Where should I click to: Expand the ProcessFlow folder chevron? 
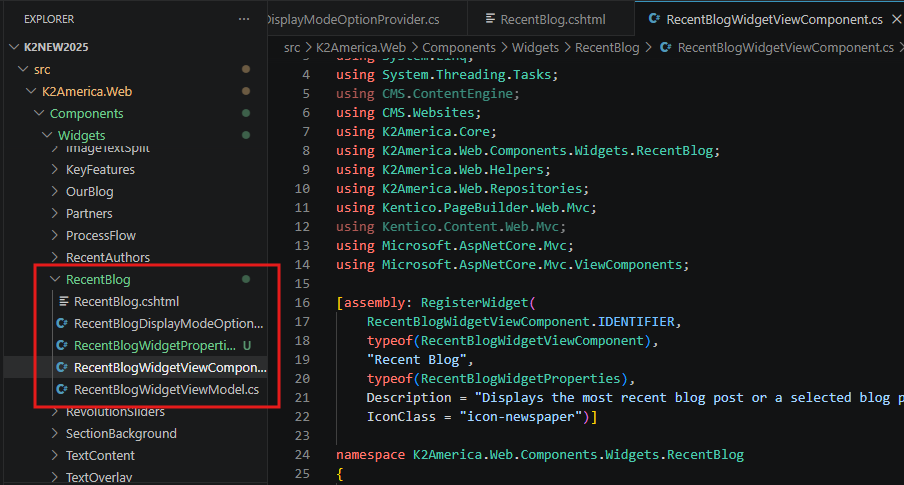point(55,235)
